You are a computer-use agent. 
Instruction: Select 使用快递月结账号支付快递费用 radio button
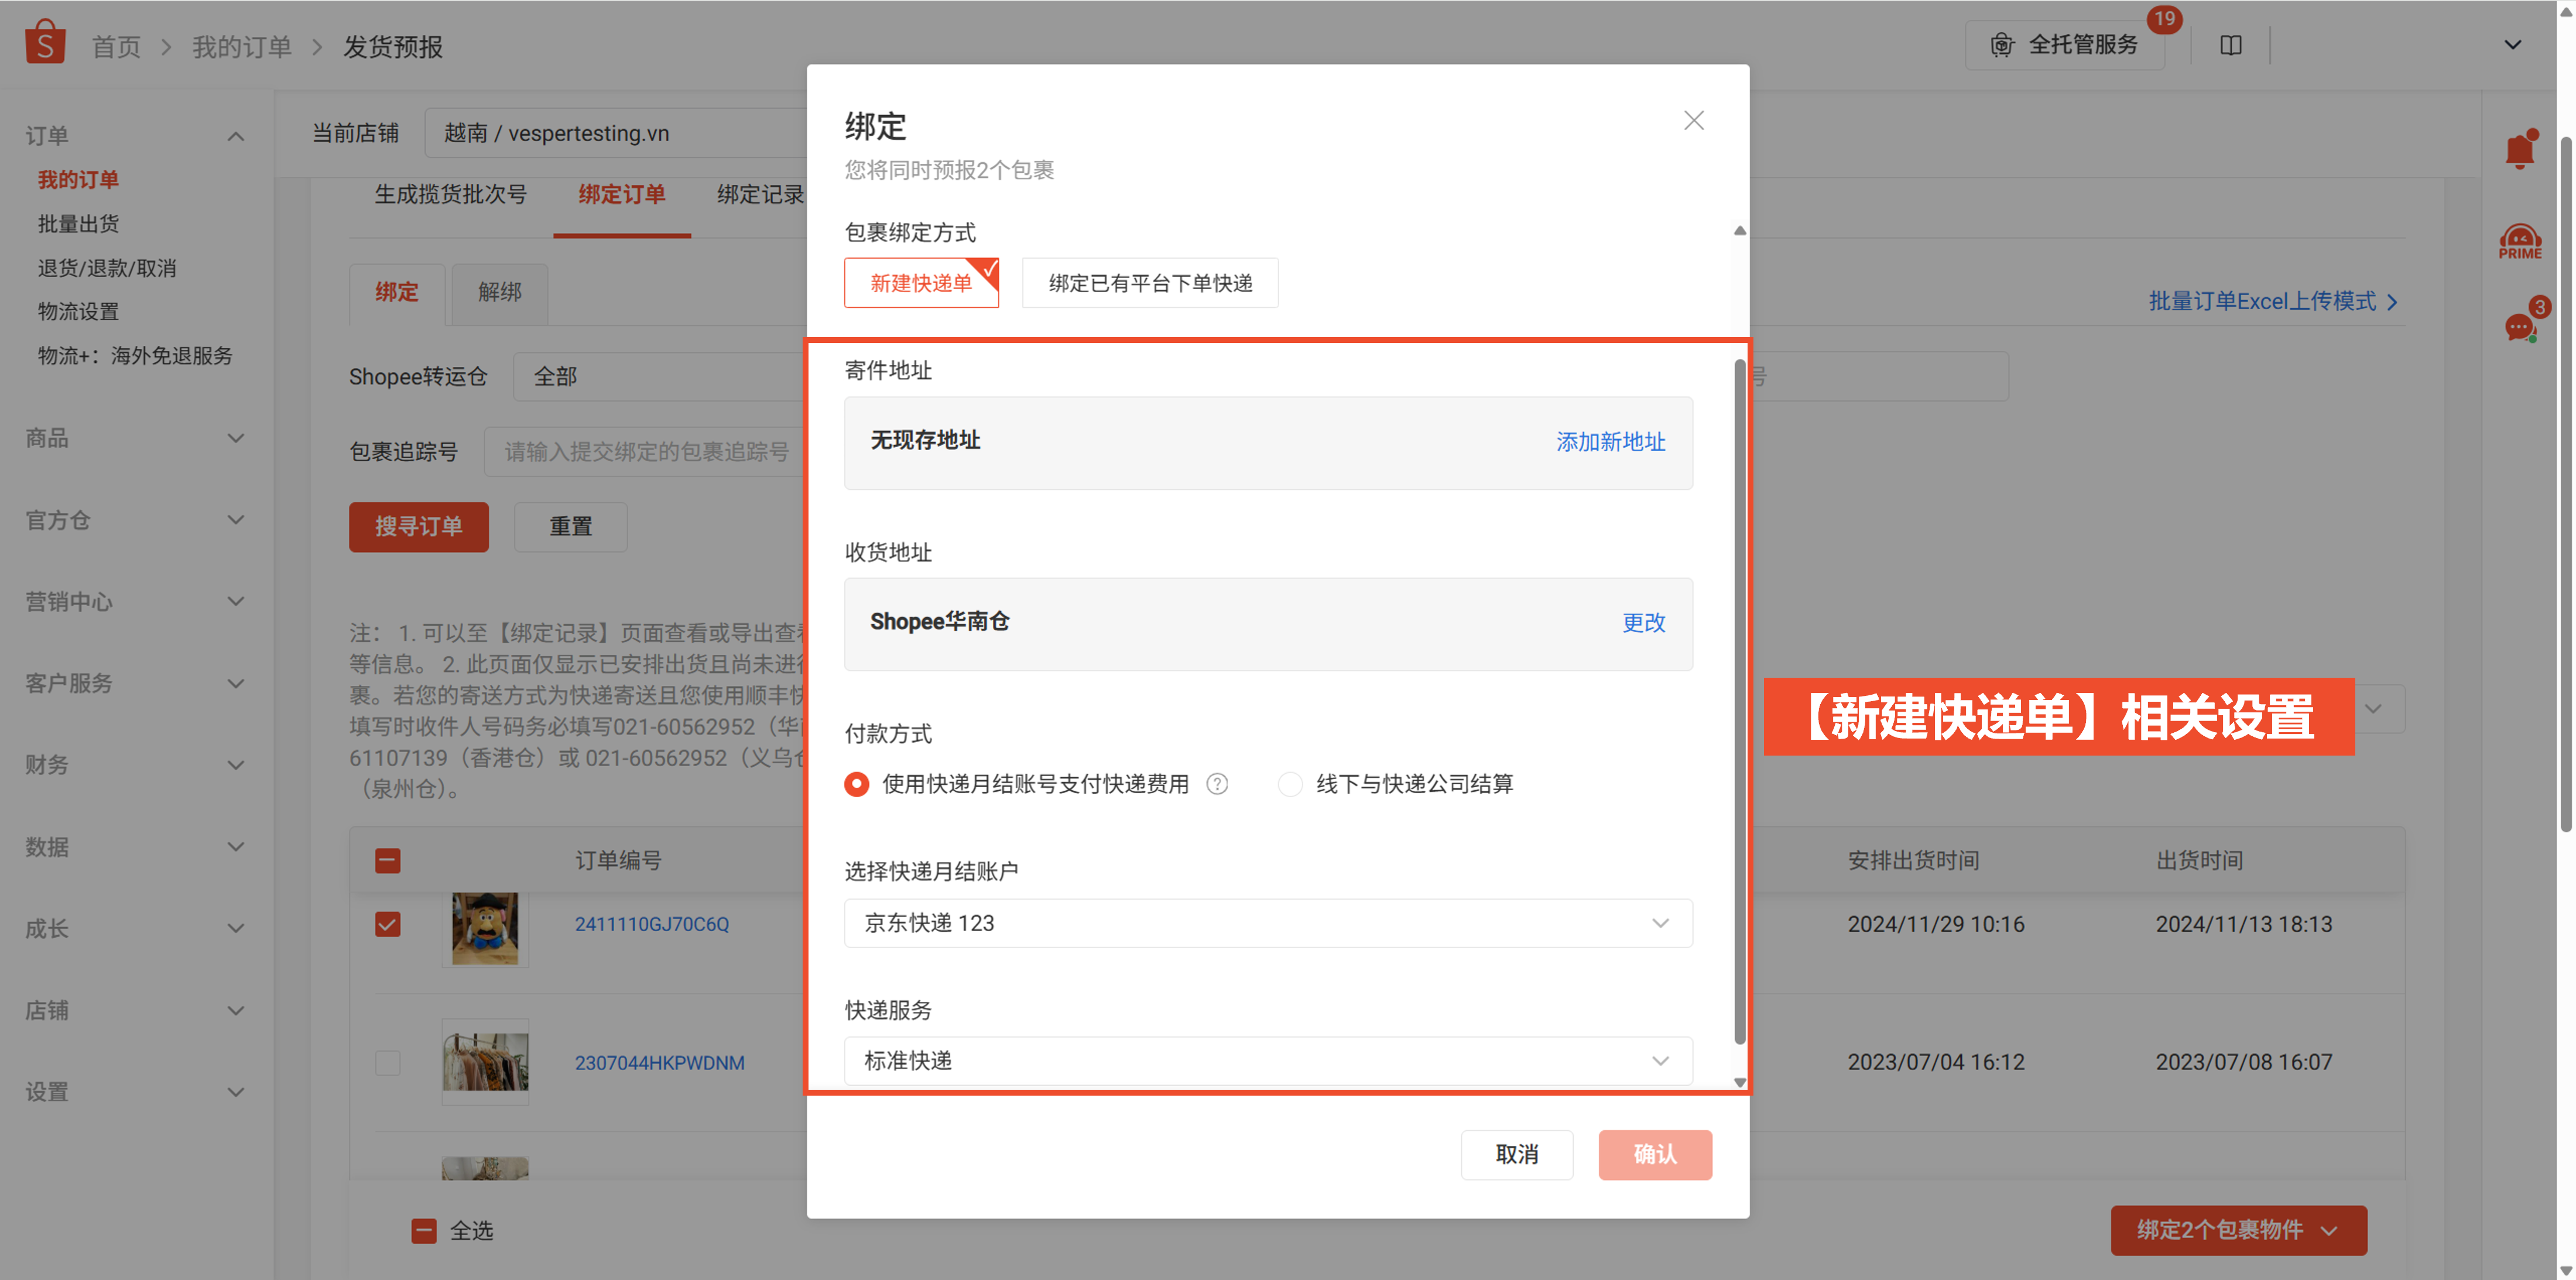(x=856, y=784)
